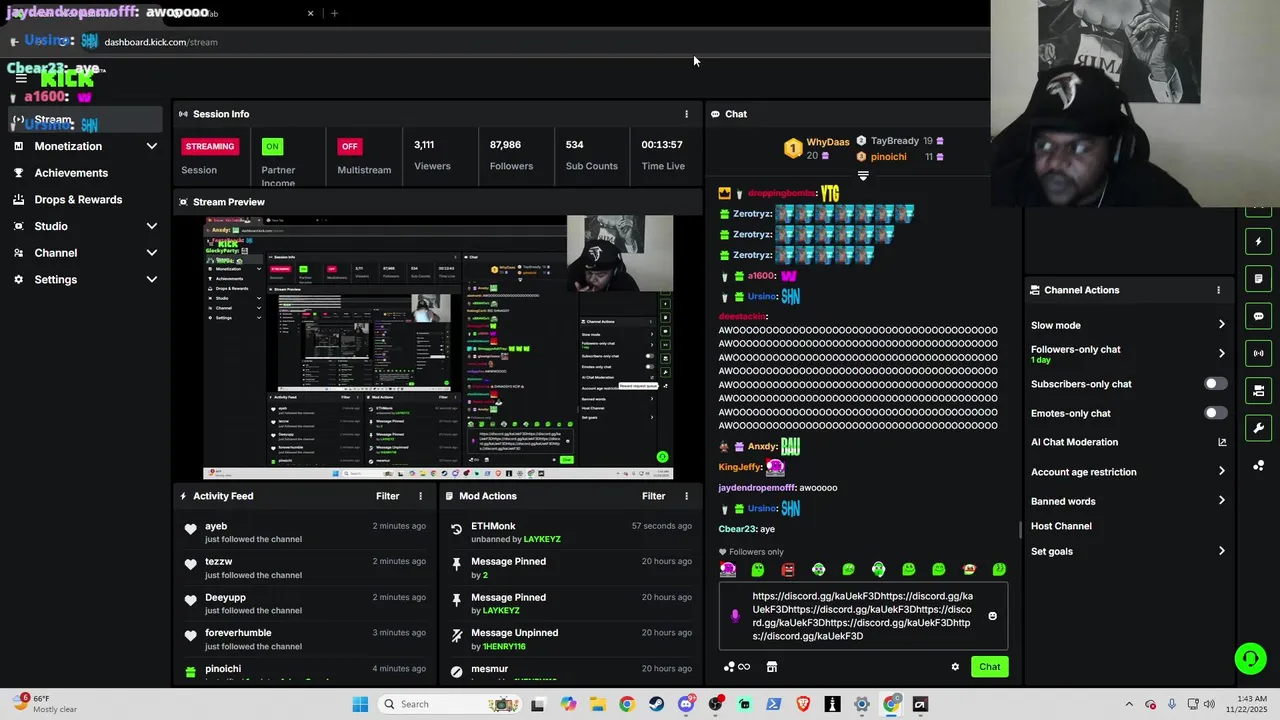Click the green headset support button
The height and width of the screenshot is (720, 1280).
[x=1250, y=658]
